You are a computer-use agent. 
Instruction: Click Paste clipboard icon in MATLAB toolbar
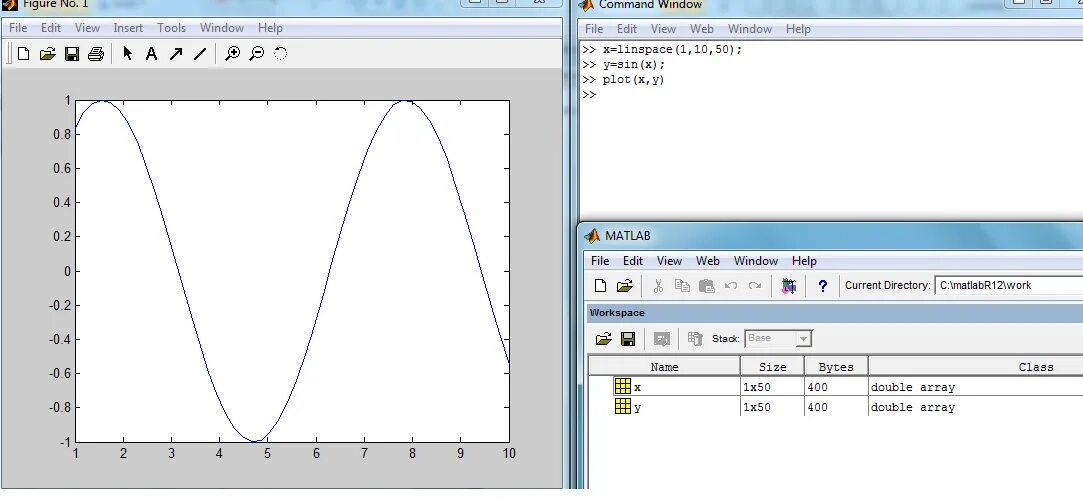pos(706,285)
